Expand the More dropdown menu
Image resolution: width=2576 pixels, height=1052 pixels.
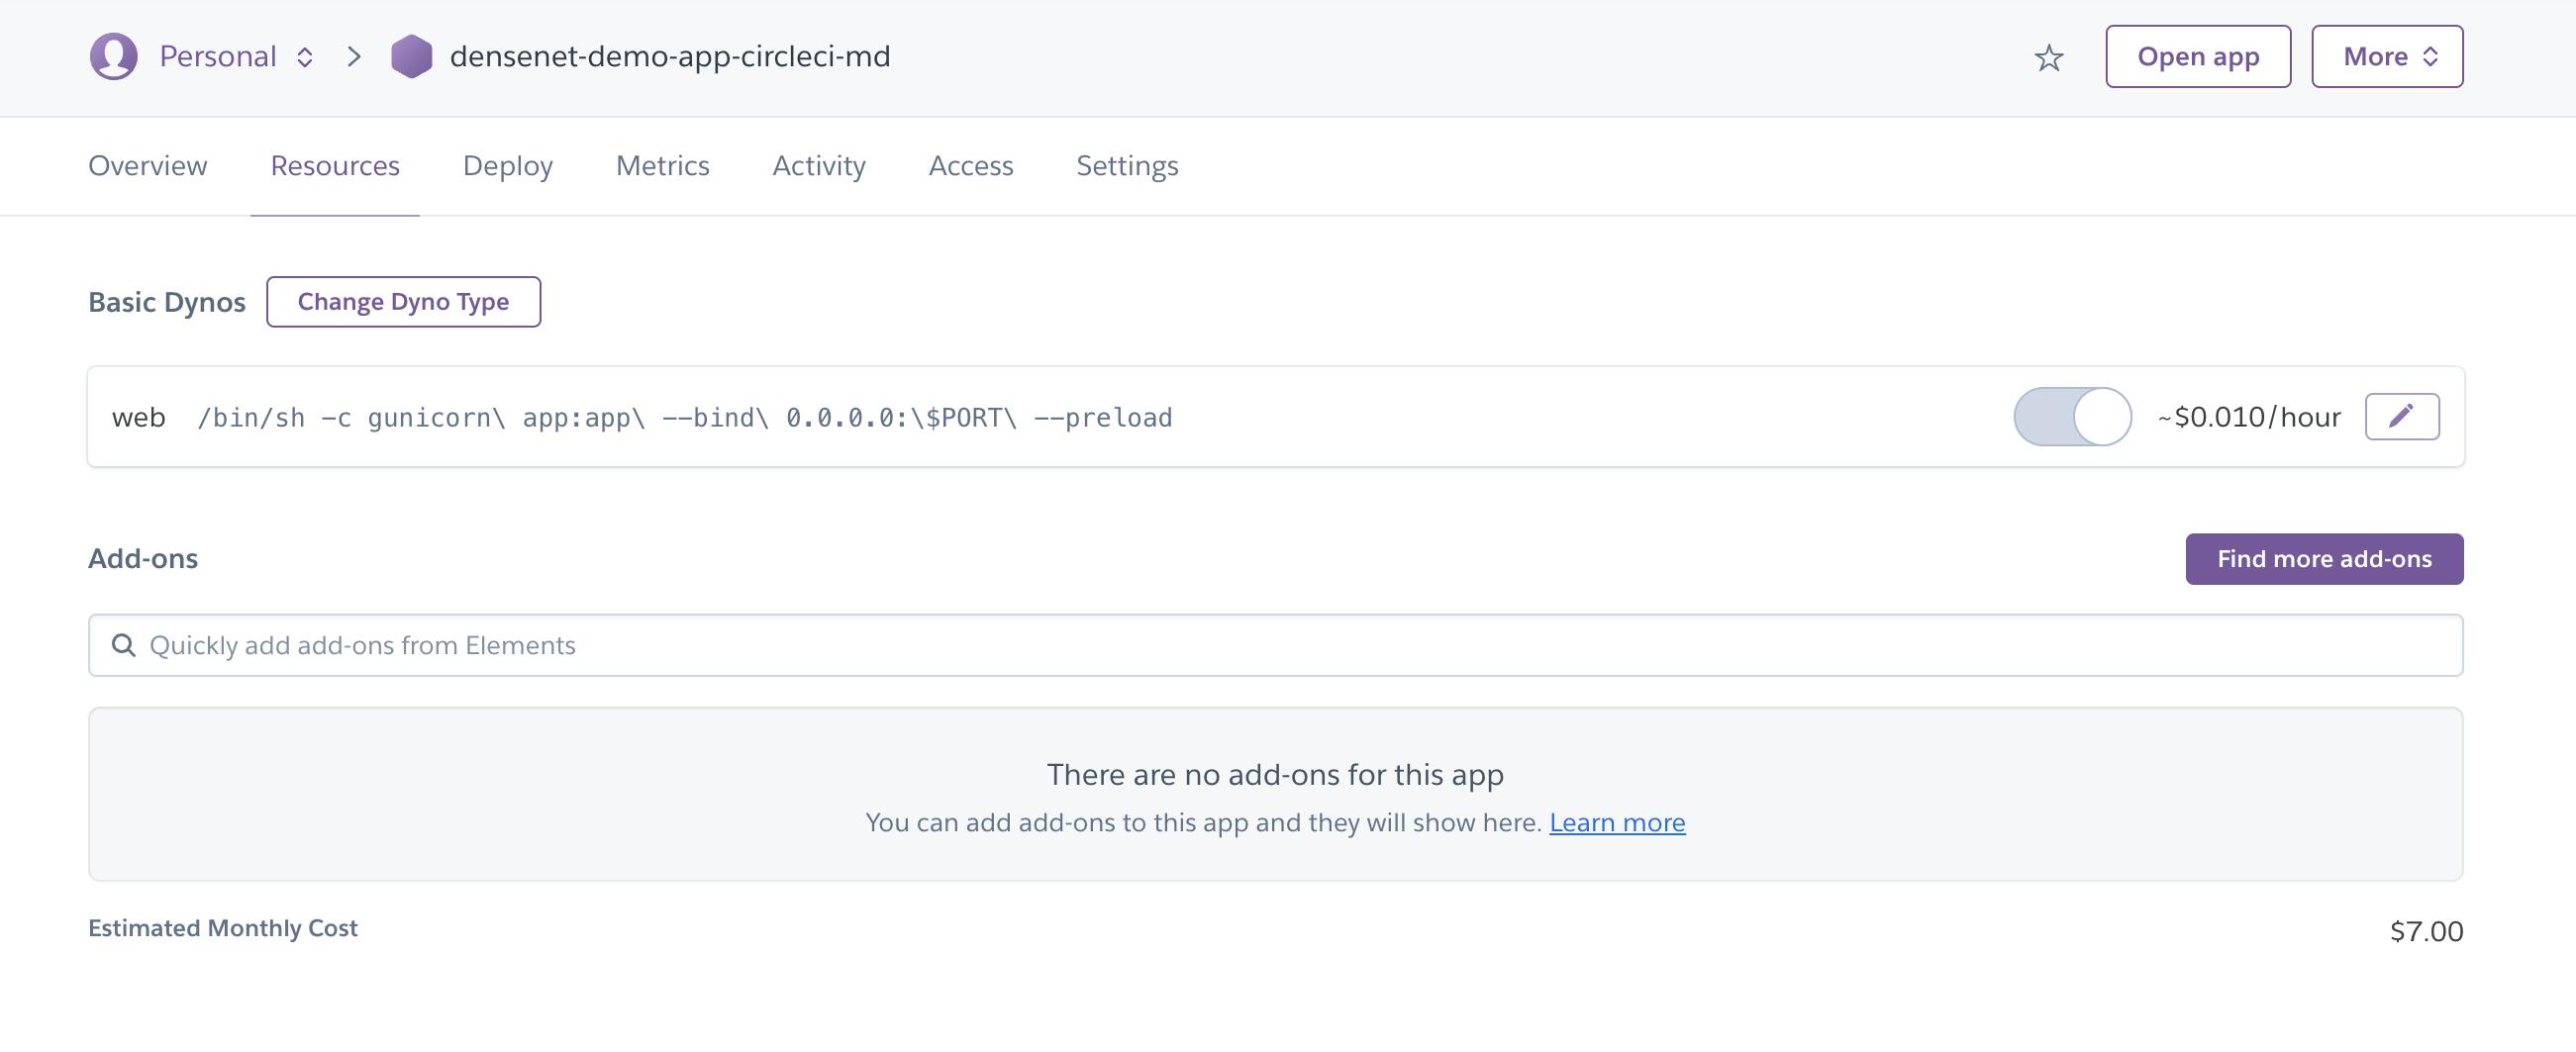click(2387, 57)
